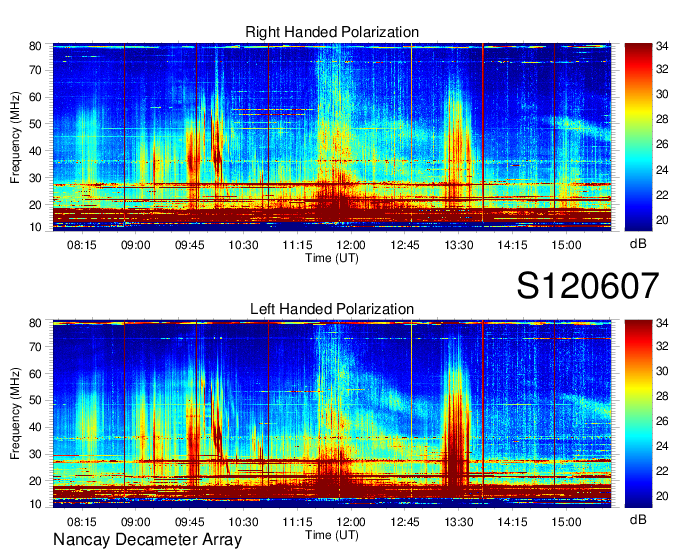The image size is (680, 552).
Task: Click the 12:45 tick label on the top time axis
Action: click(405, 245)
